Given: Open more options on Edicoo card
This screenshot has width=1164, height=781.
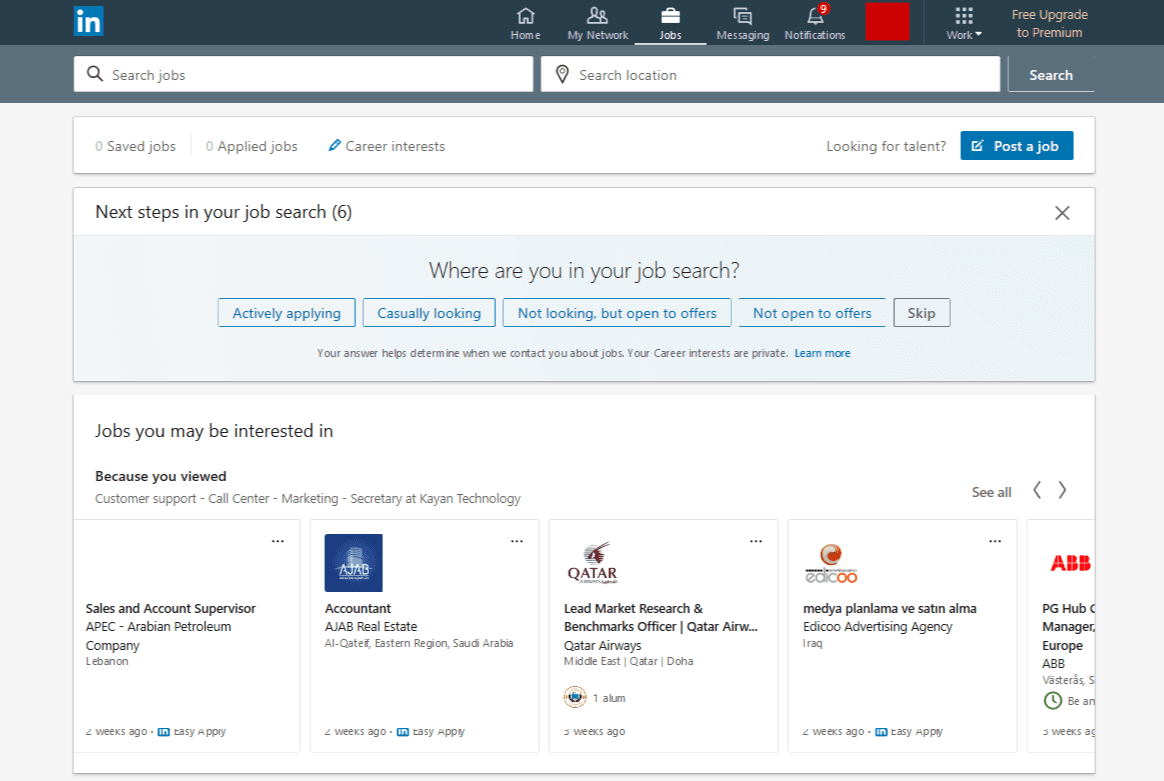Looking at the screenshot, I should (995, 541).
